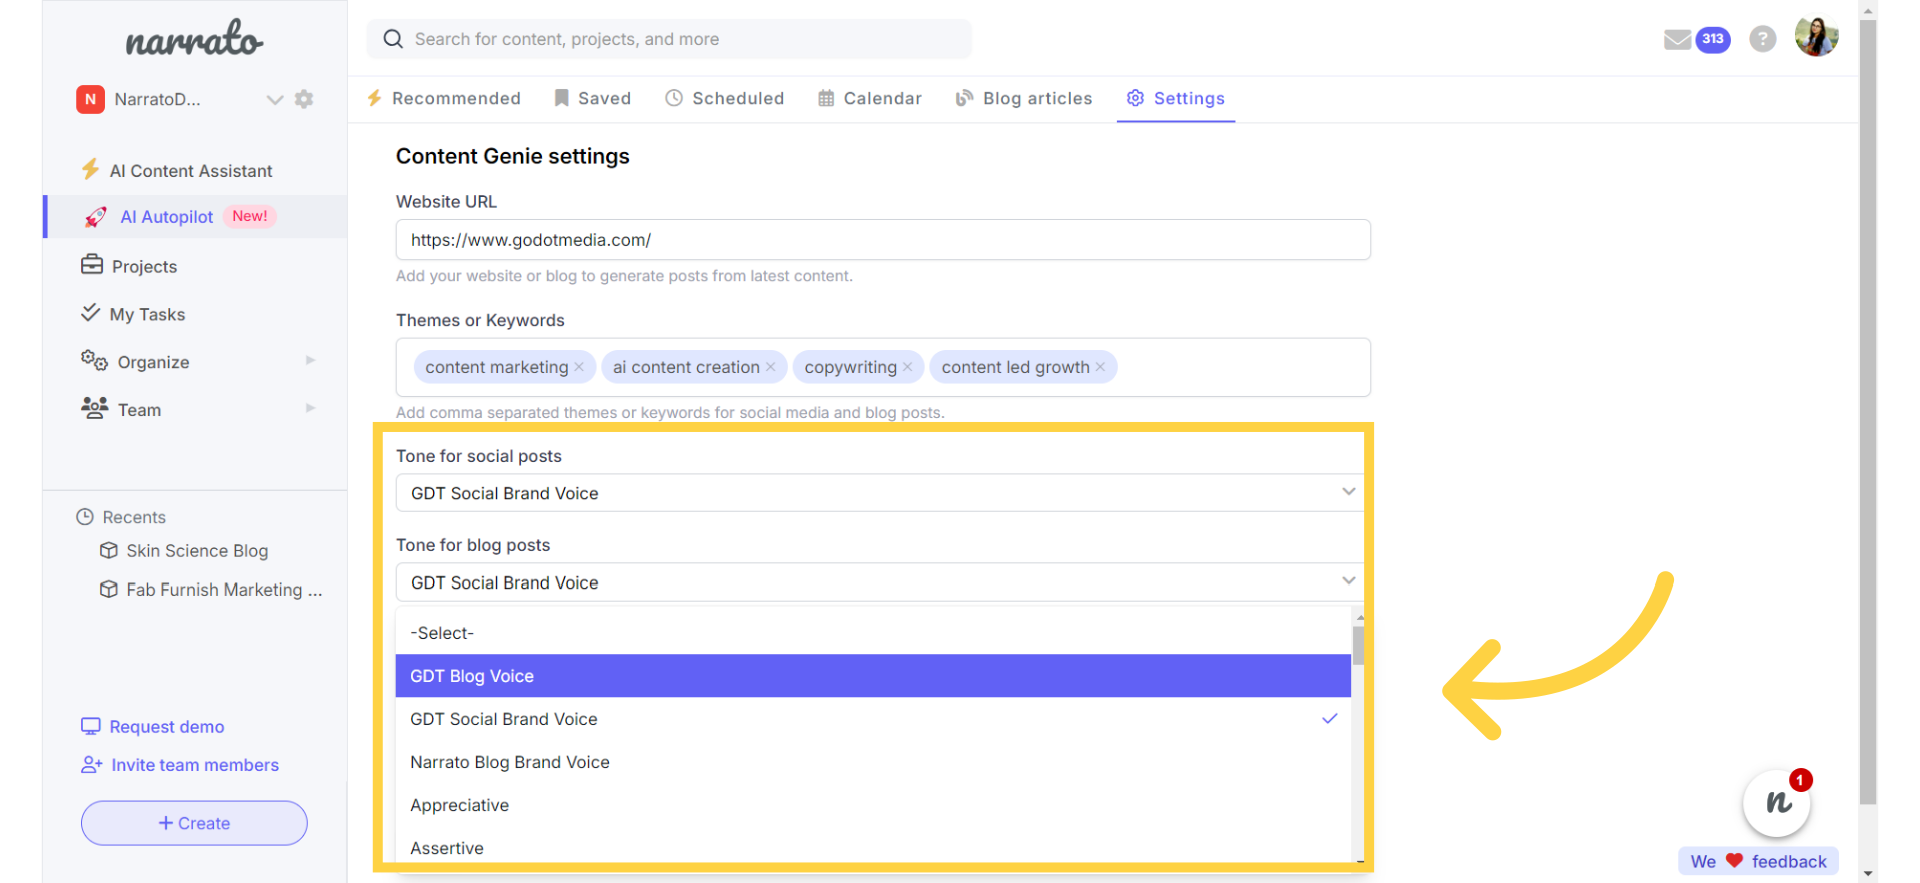The image size is (1920, 883).
Task: Open workspace settings gear icon
Action: [304, 99]
